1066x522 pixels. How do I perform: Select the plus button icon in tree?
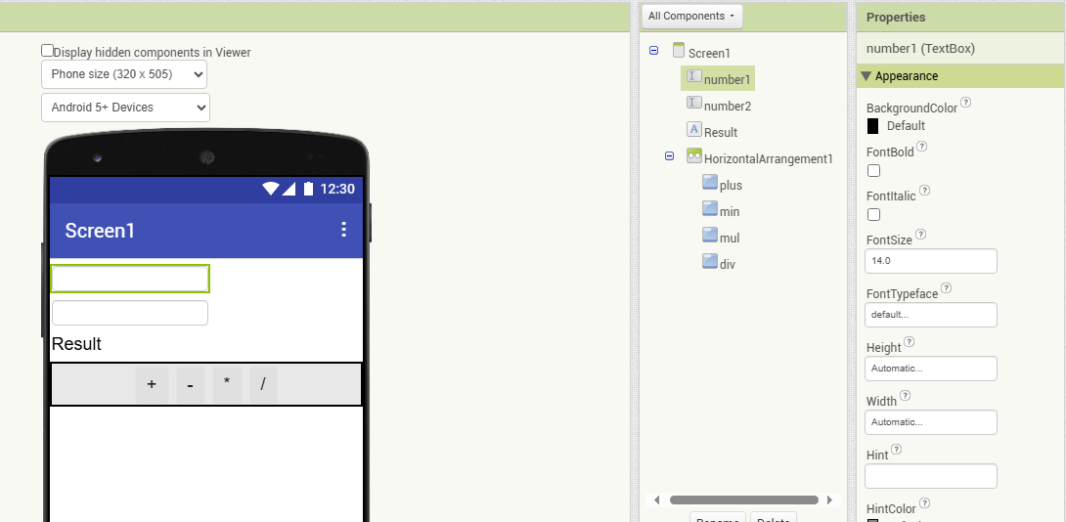tap(710, 183)
